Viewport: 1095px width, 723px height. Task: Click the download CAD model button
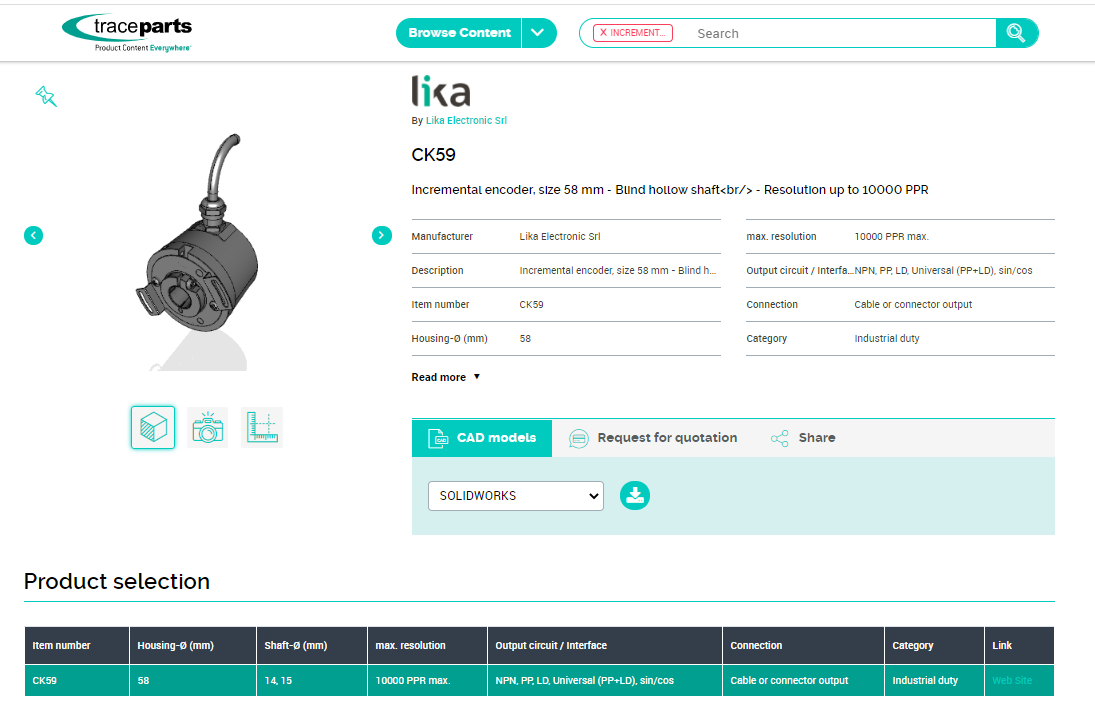(x=635, y=496)
